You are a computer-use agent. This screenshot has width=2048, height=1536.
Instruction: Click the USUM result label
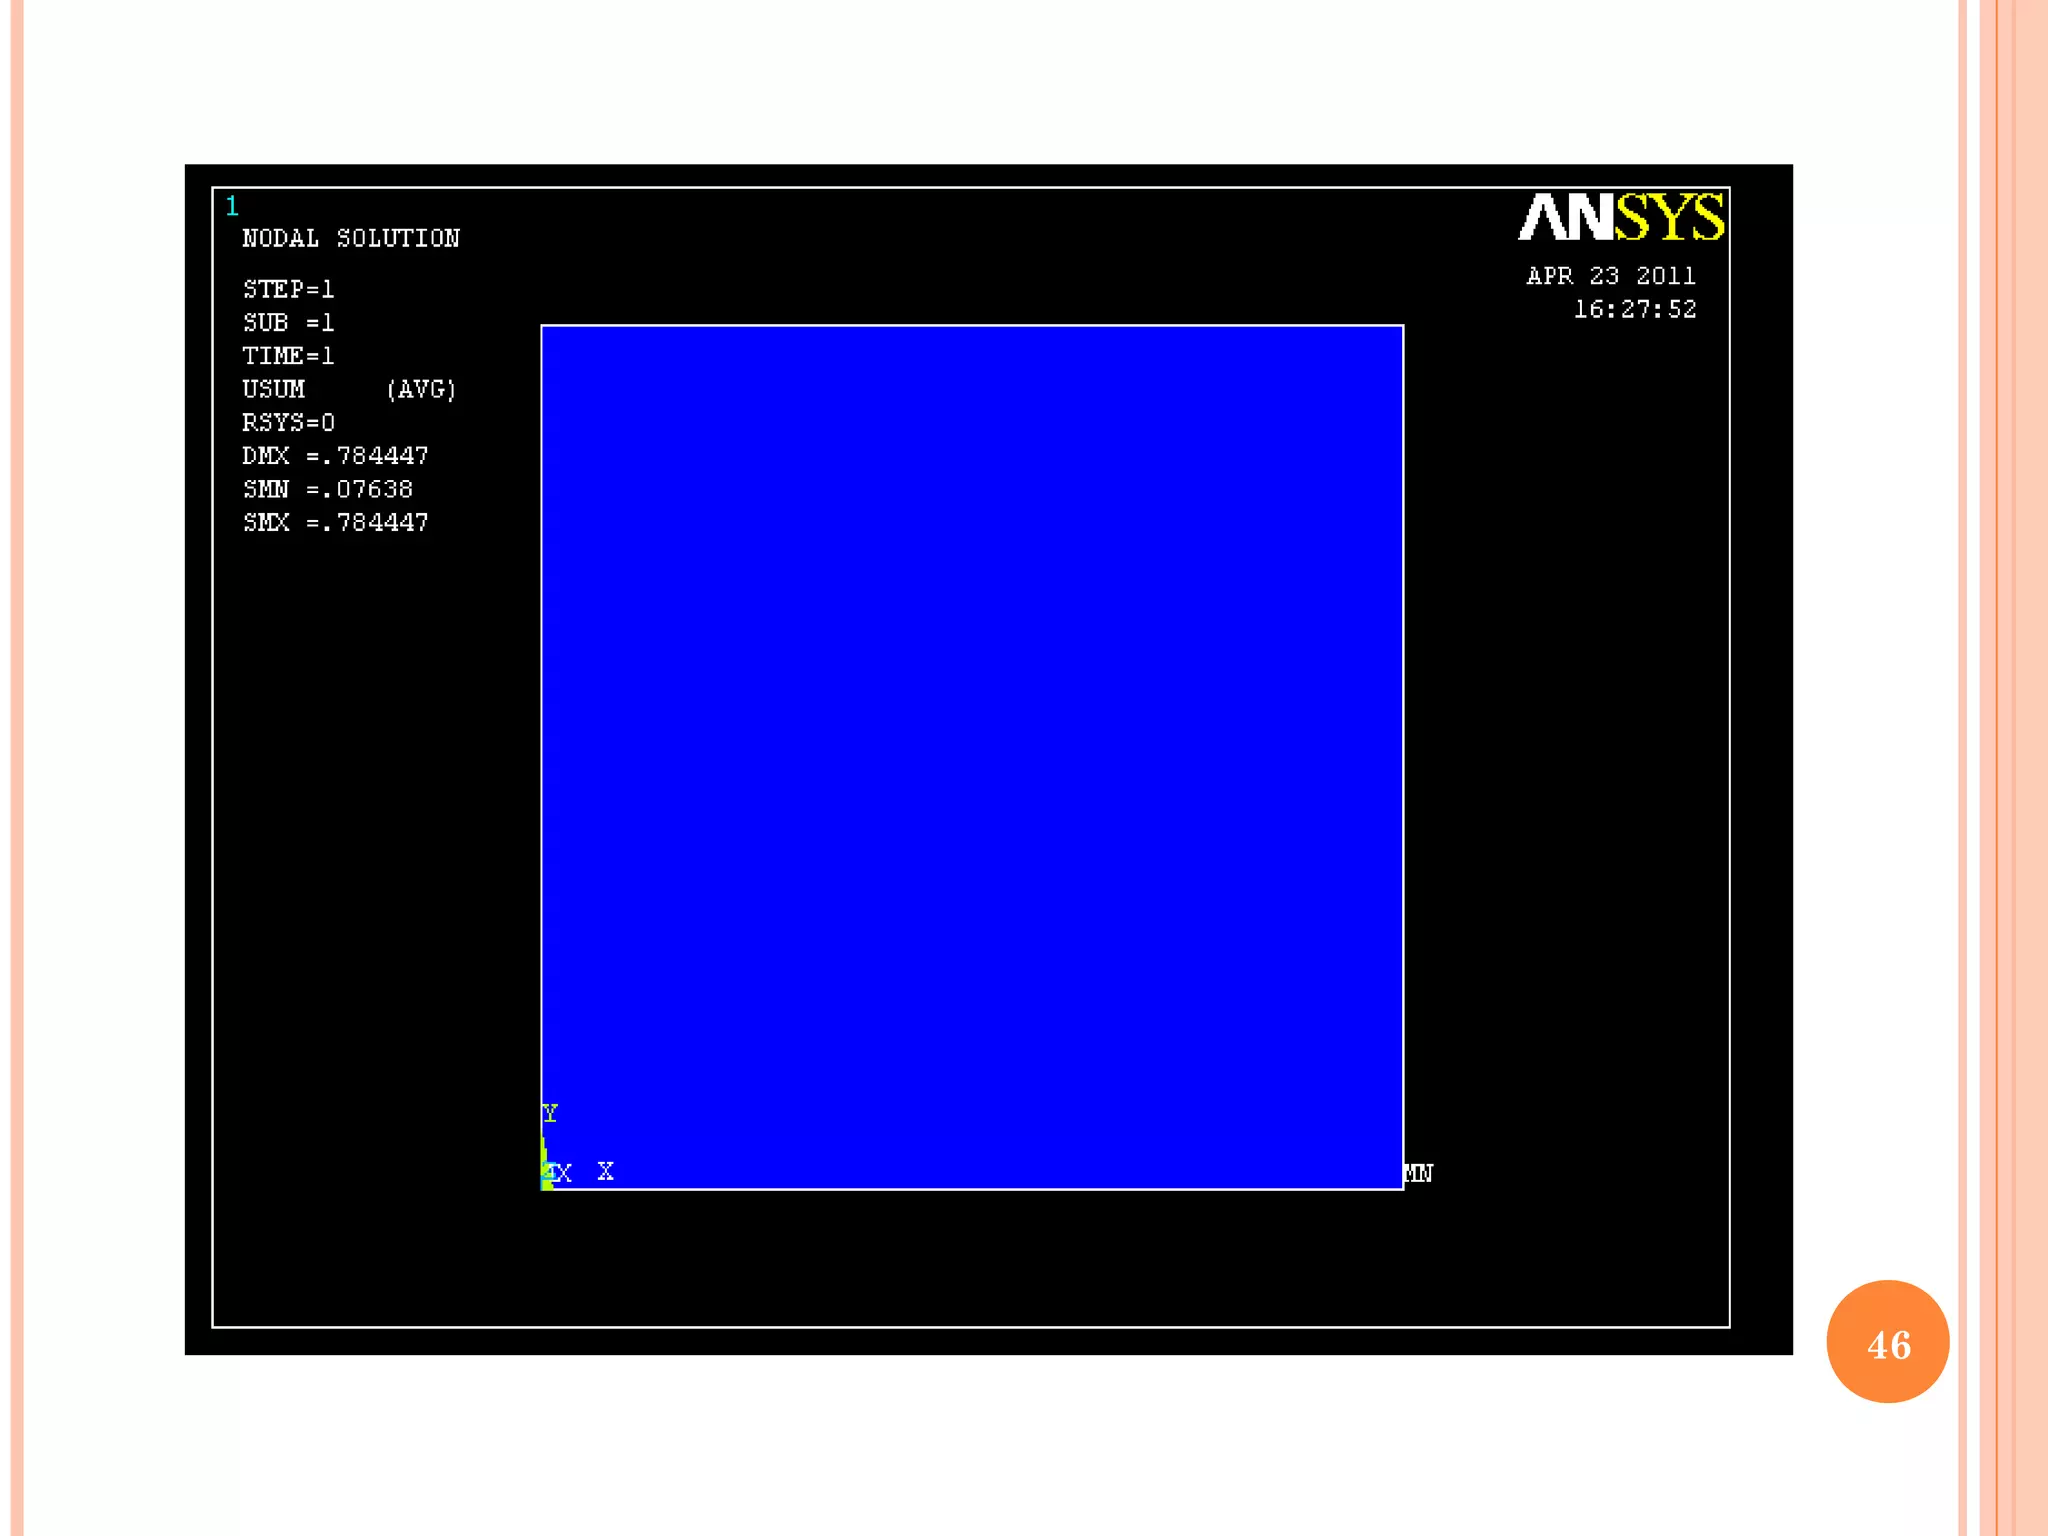pos(273,389)
